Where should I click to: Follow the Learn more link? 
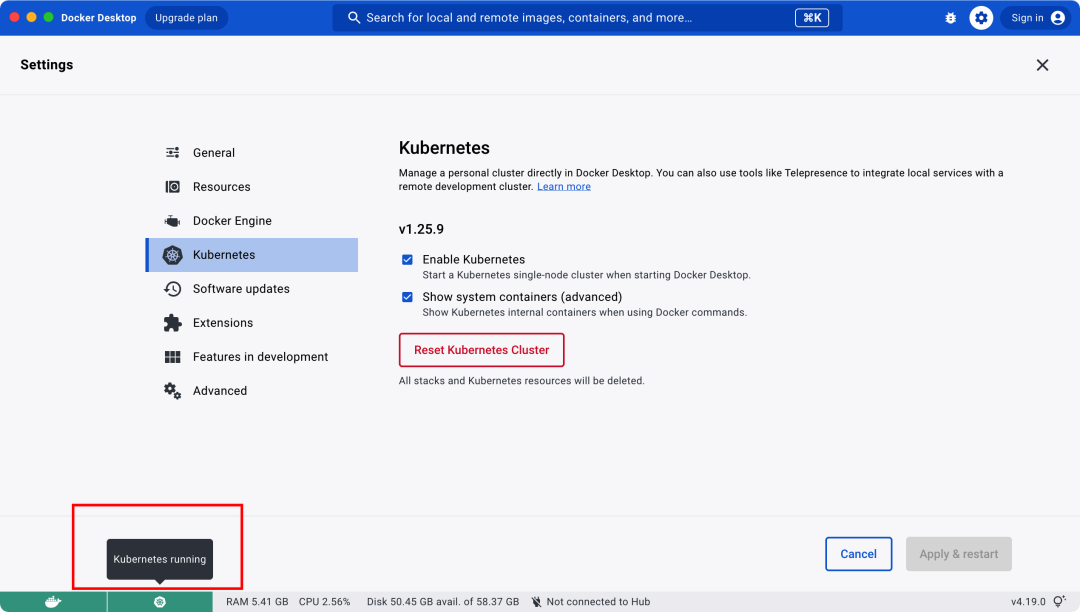click(564, 187)
